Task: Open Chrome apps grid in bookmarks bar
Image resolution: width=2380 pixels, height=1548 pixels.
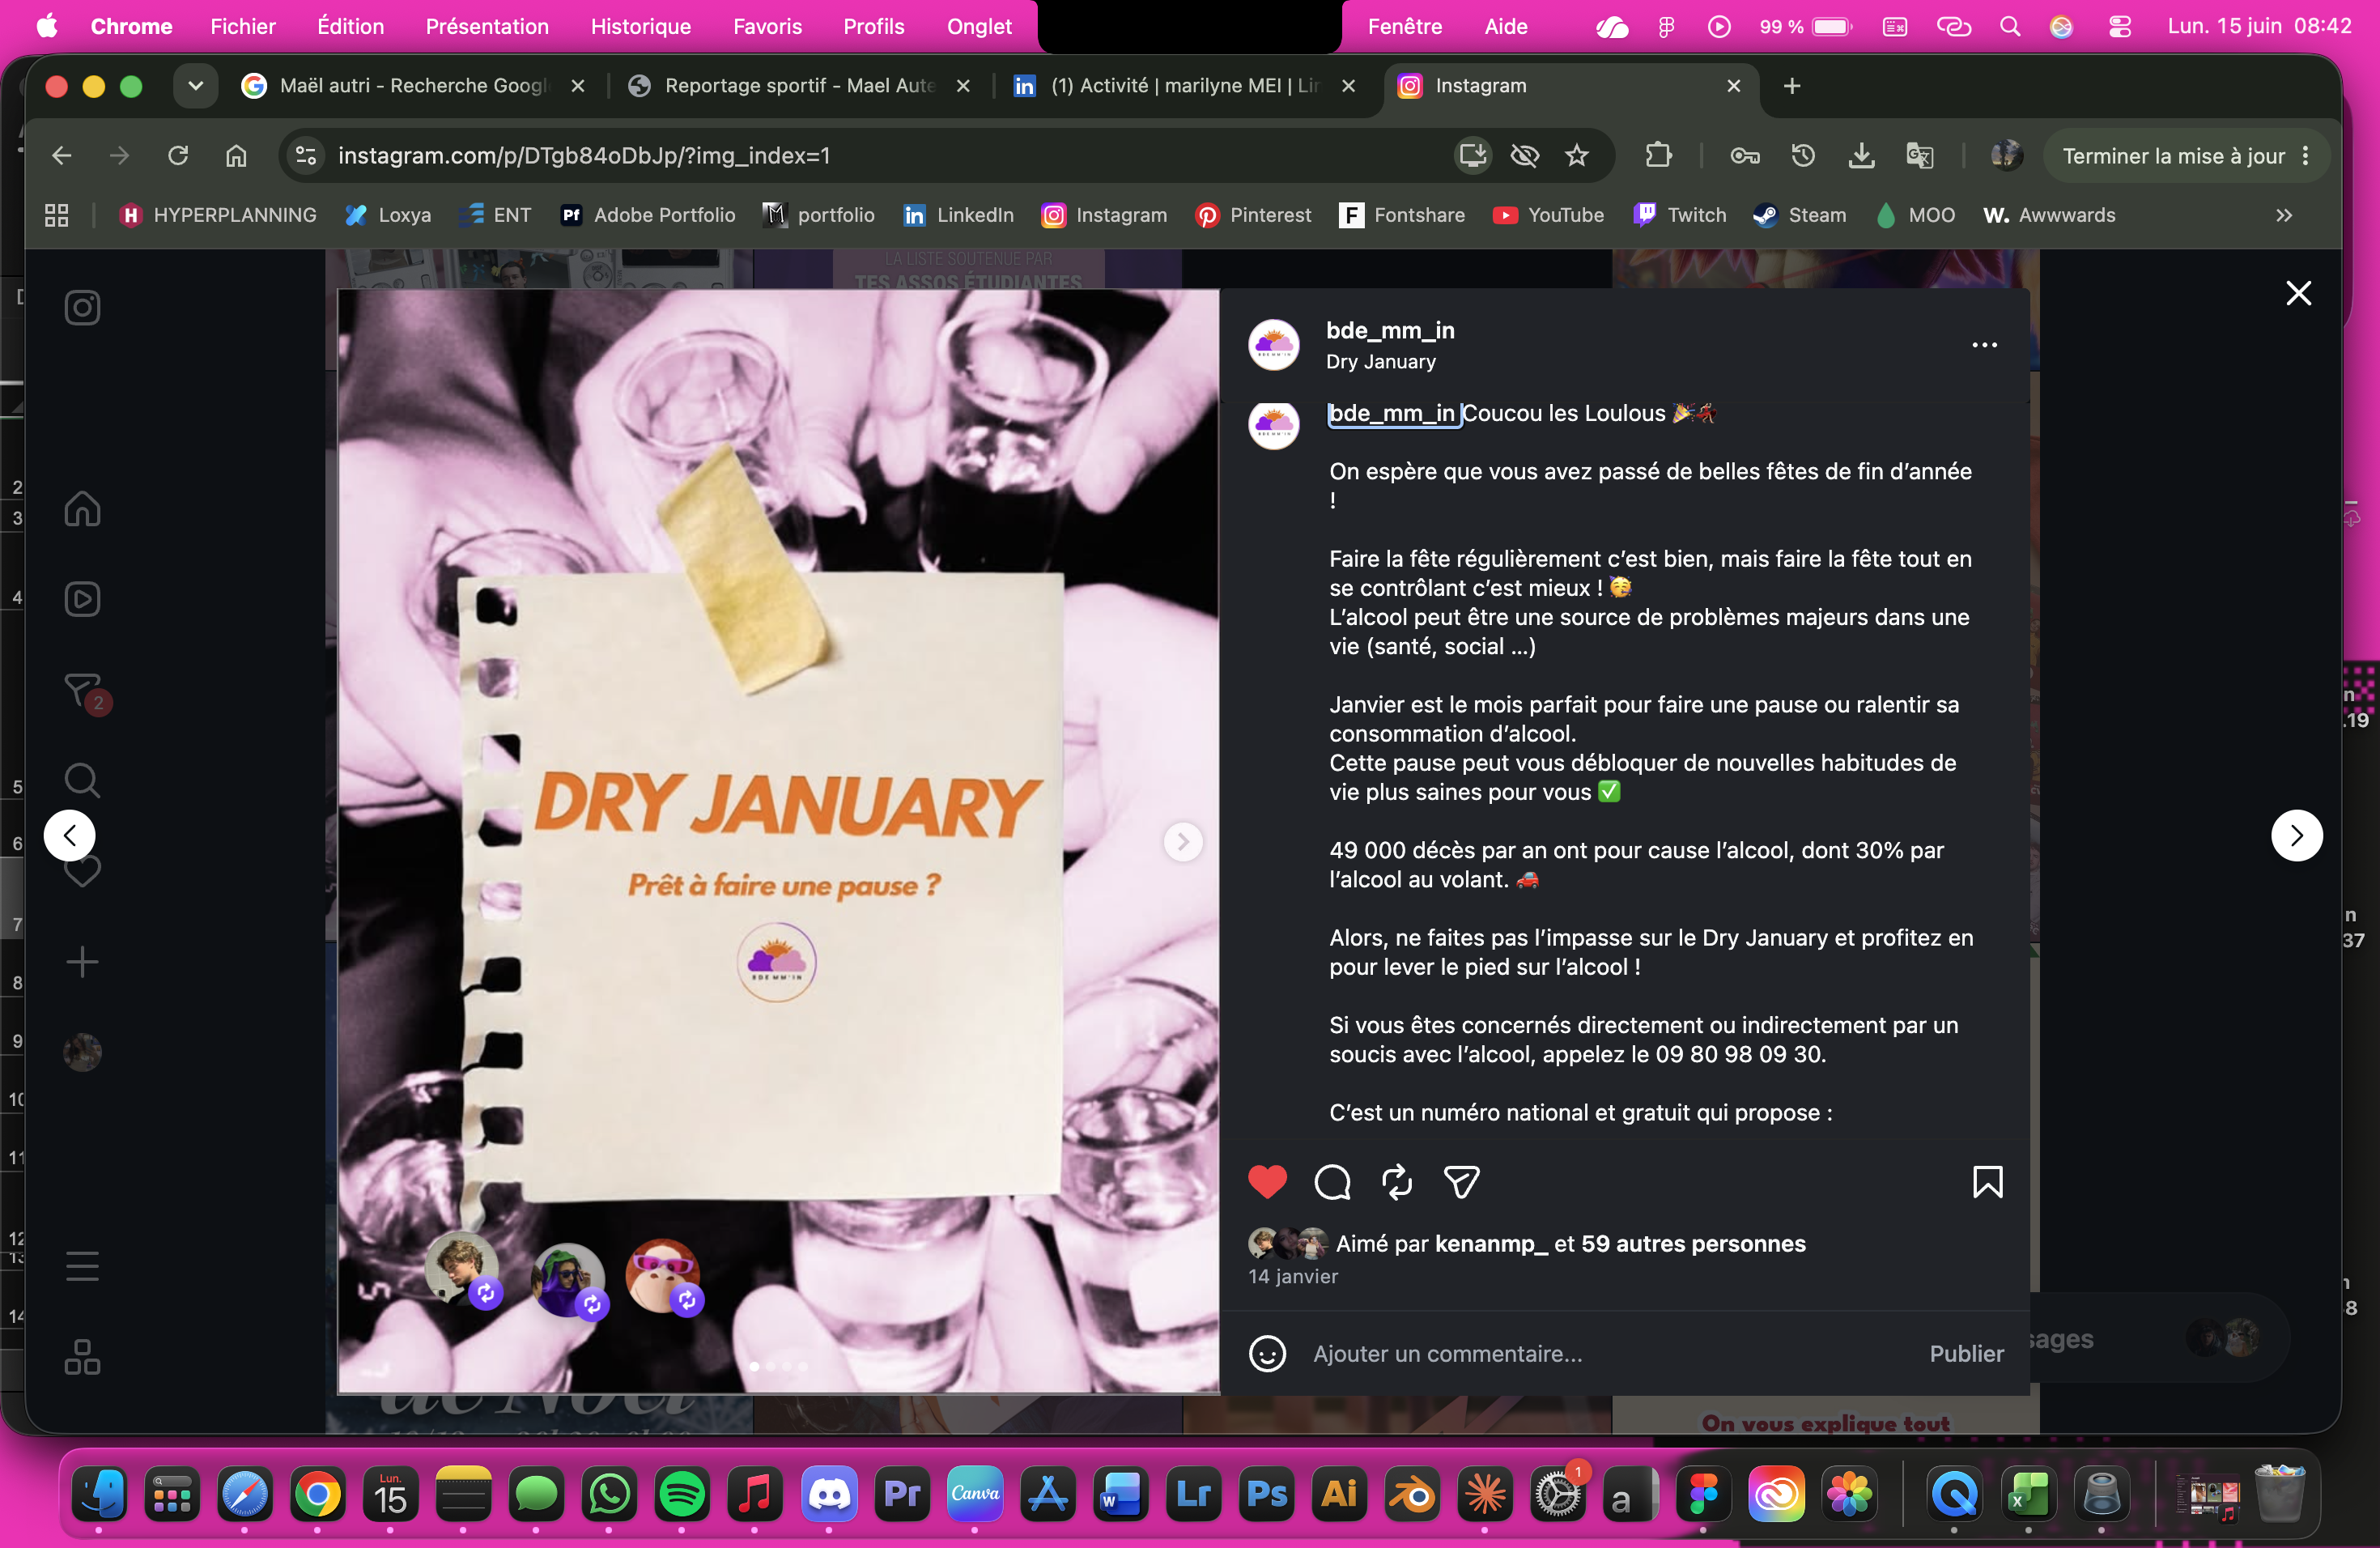Action: click(57, 215)
